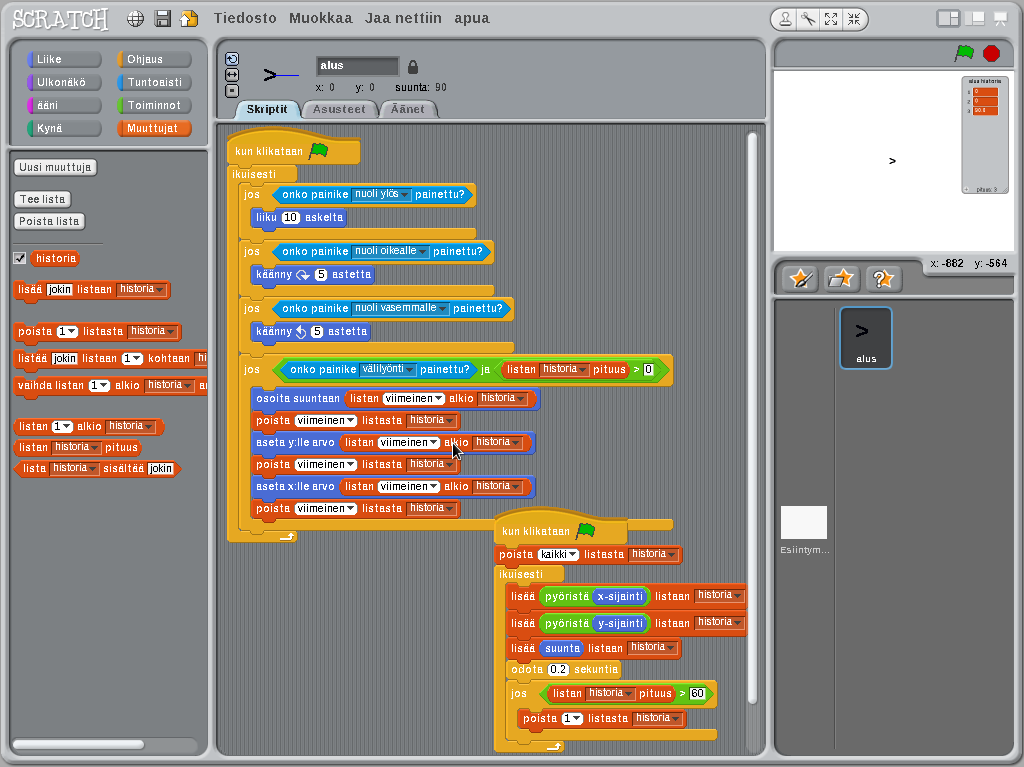The height and width of the screenshot is (767, 1024).
Task: Select the delete scissors tool
Action: coord(808,20)
